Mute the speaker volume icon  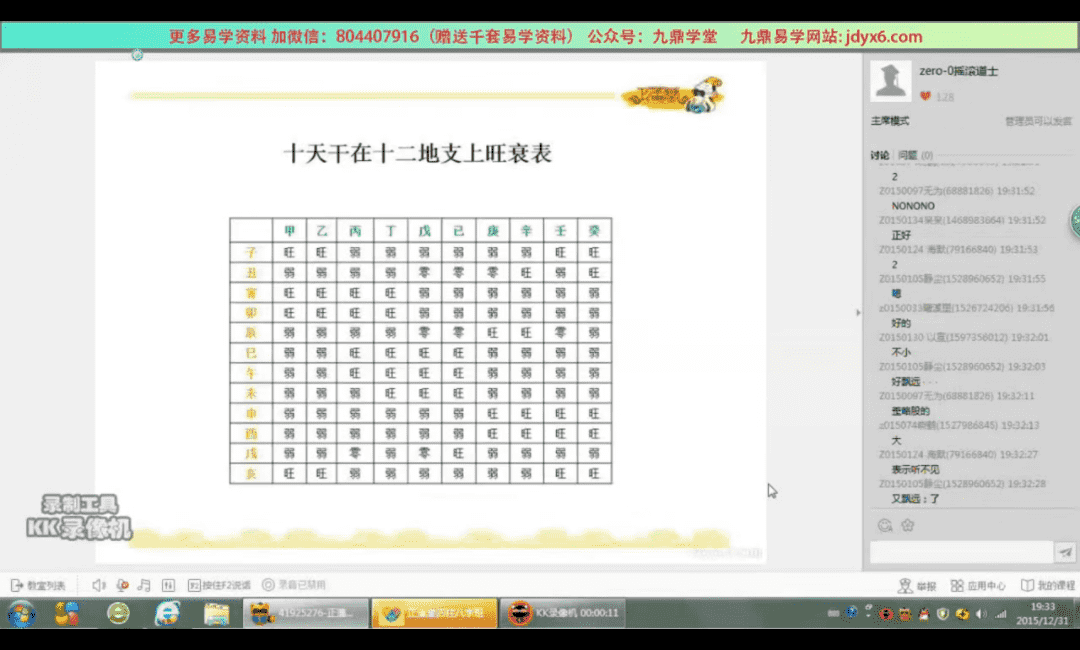[99, 585]
